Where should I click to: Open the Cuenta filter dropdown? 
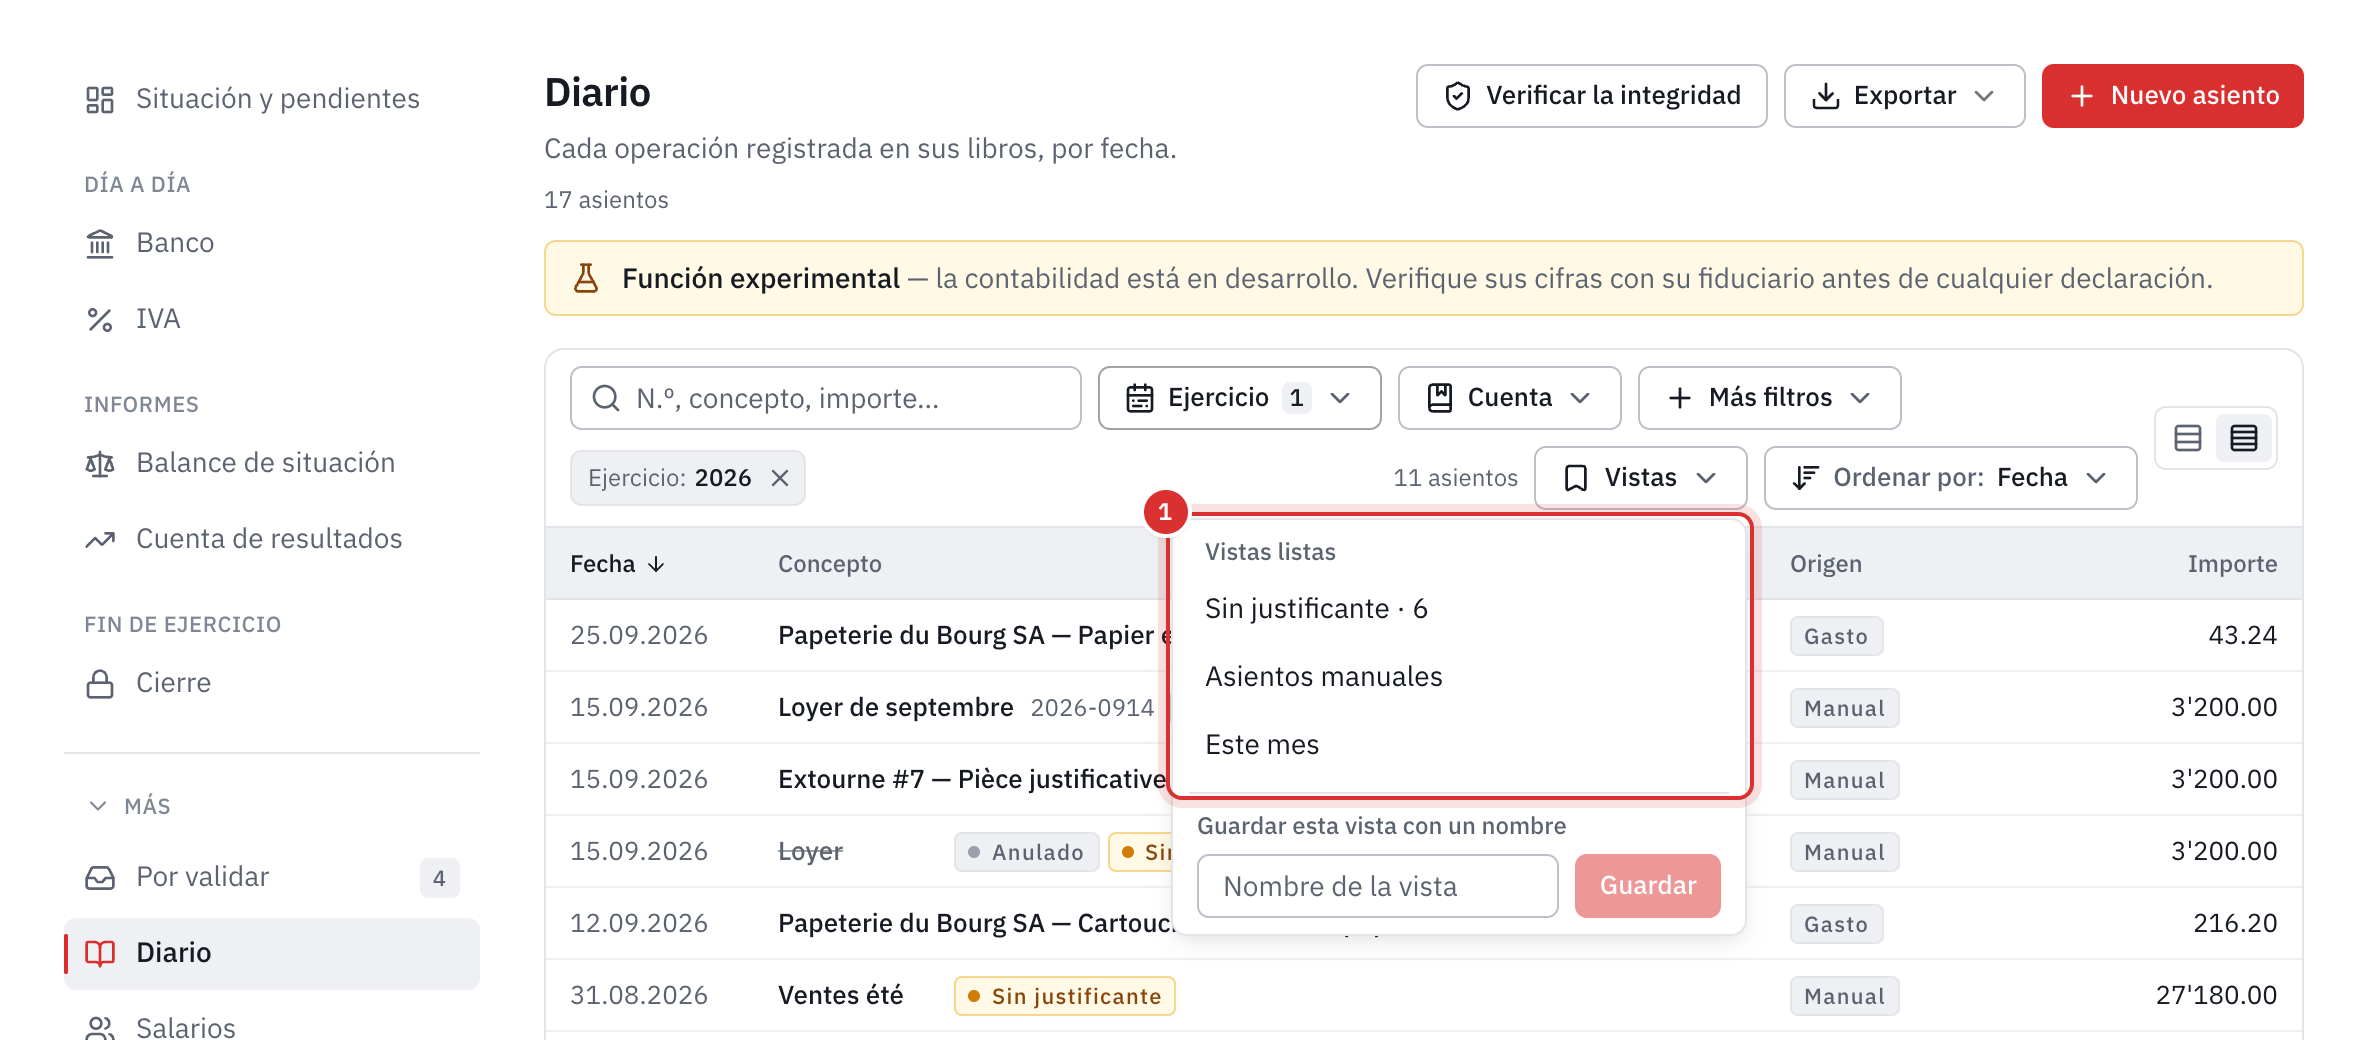1509,398
